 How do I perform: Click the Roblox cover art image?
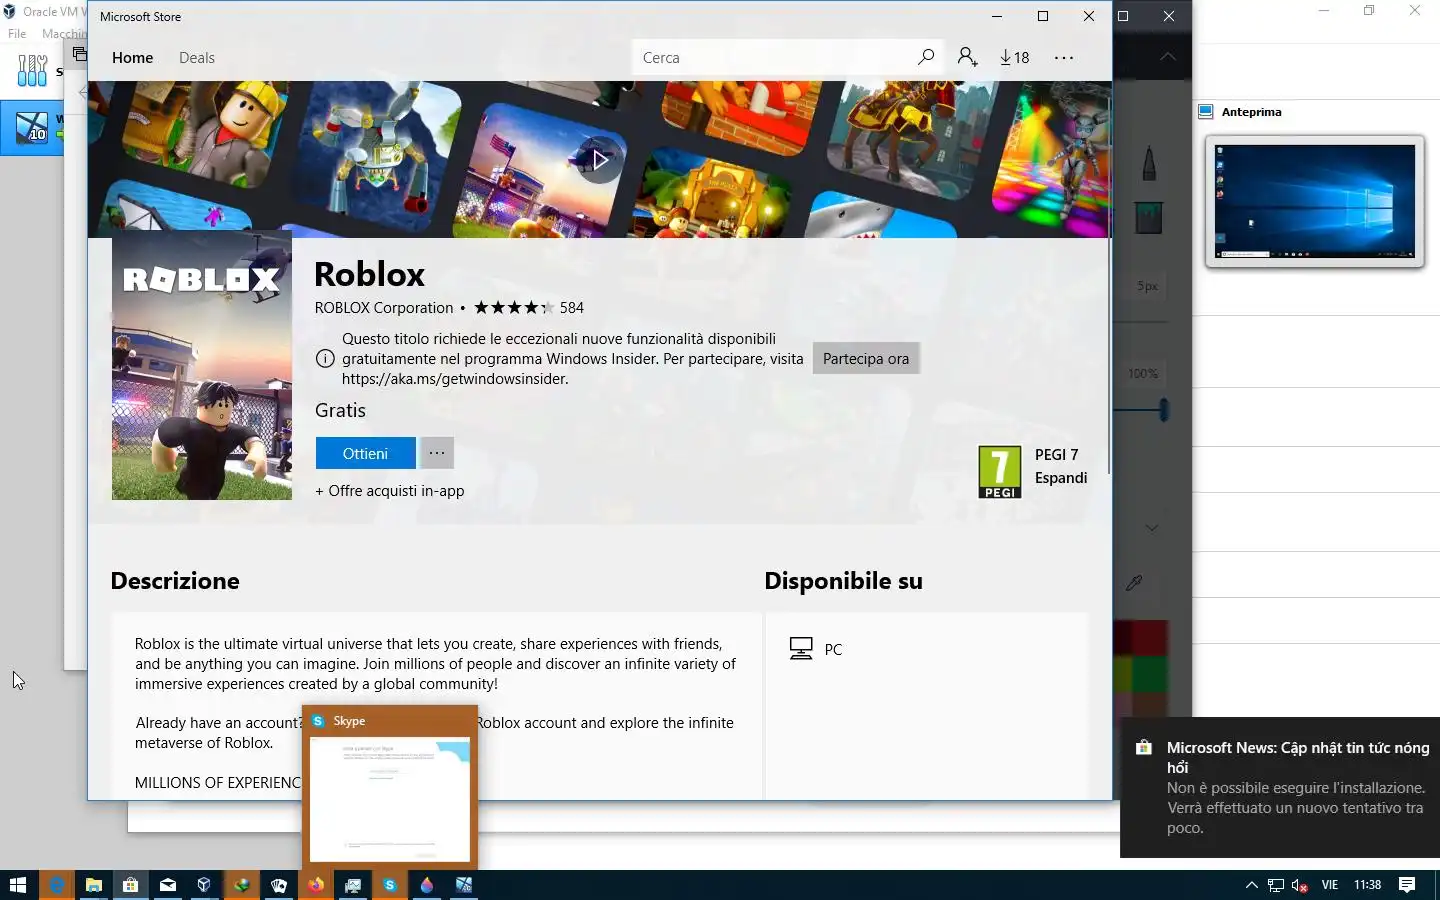(202, 365)
